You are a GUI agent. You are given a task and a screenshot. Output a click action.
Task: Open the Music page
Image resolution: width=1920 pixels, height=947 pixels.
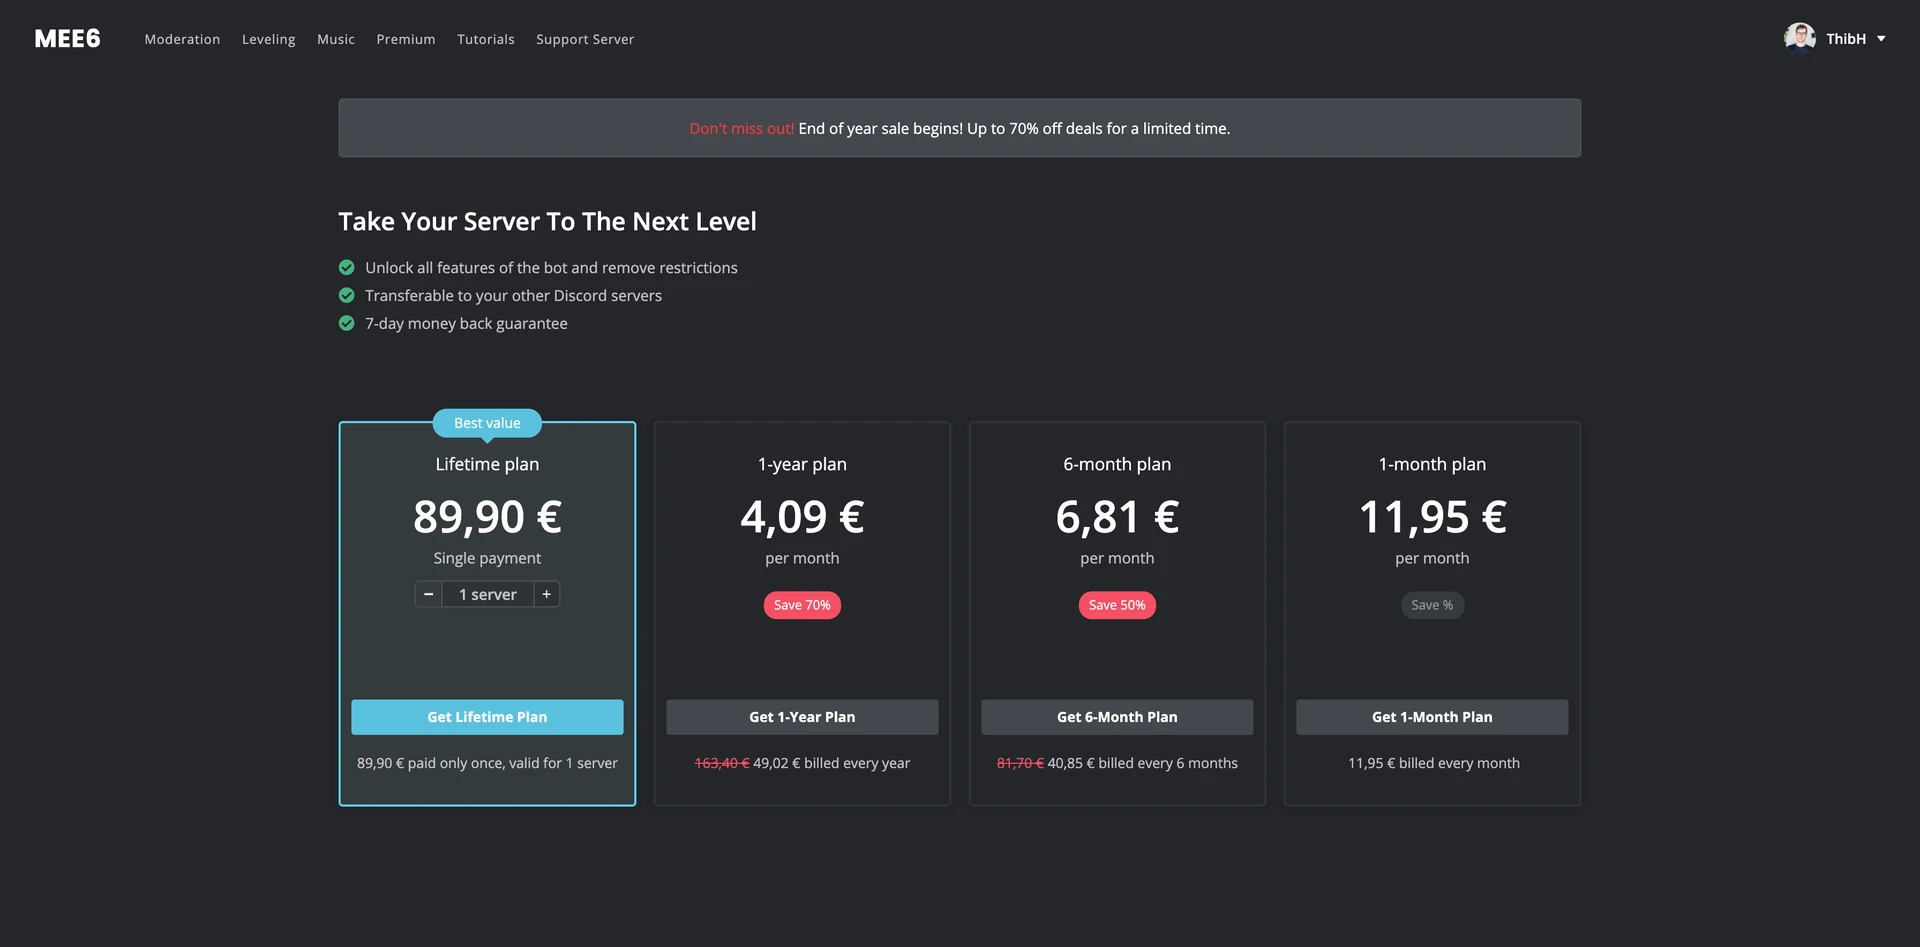coord(335,39)
